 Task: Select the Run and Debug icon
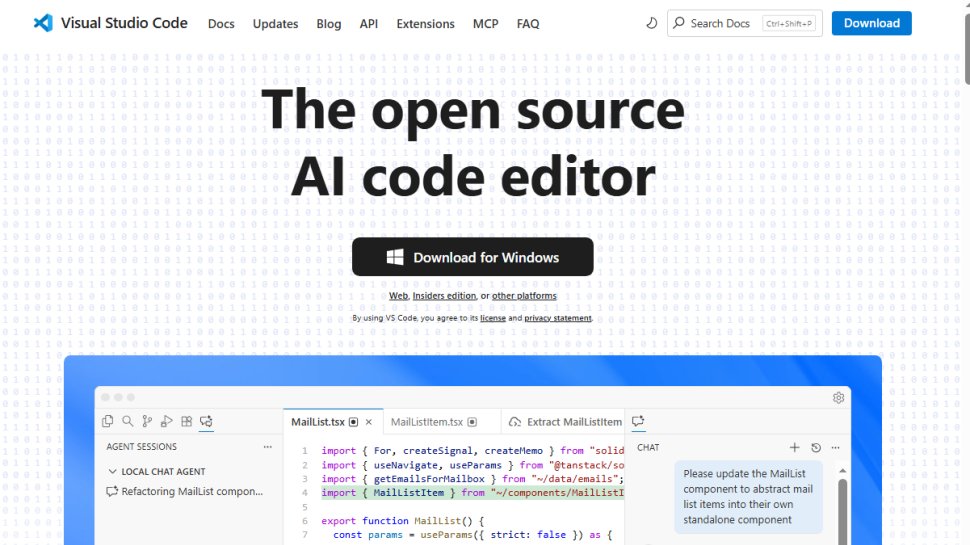point(166,421)
